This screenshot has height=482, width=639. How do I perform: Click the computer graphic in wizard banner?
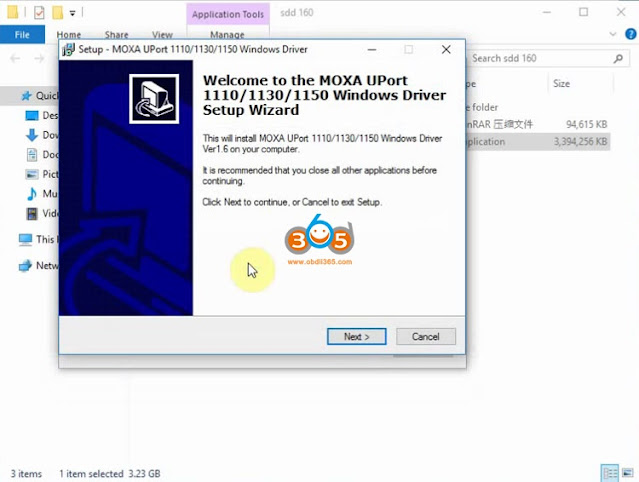tap(154, 99)
